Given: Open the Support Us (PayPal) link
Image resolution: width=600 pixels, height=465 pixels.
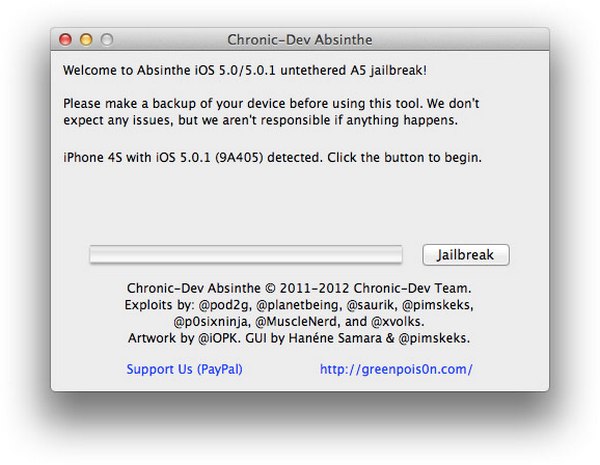Looking at the screenshot, I should point(184,369).
